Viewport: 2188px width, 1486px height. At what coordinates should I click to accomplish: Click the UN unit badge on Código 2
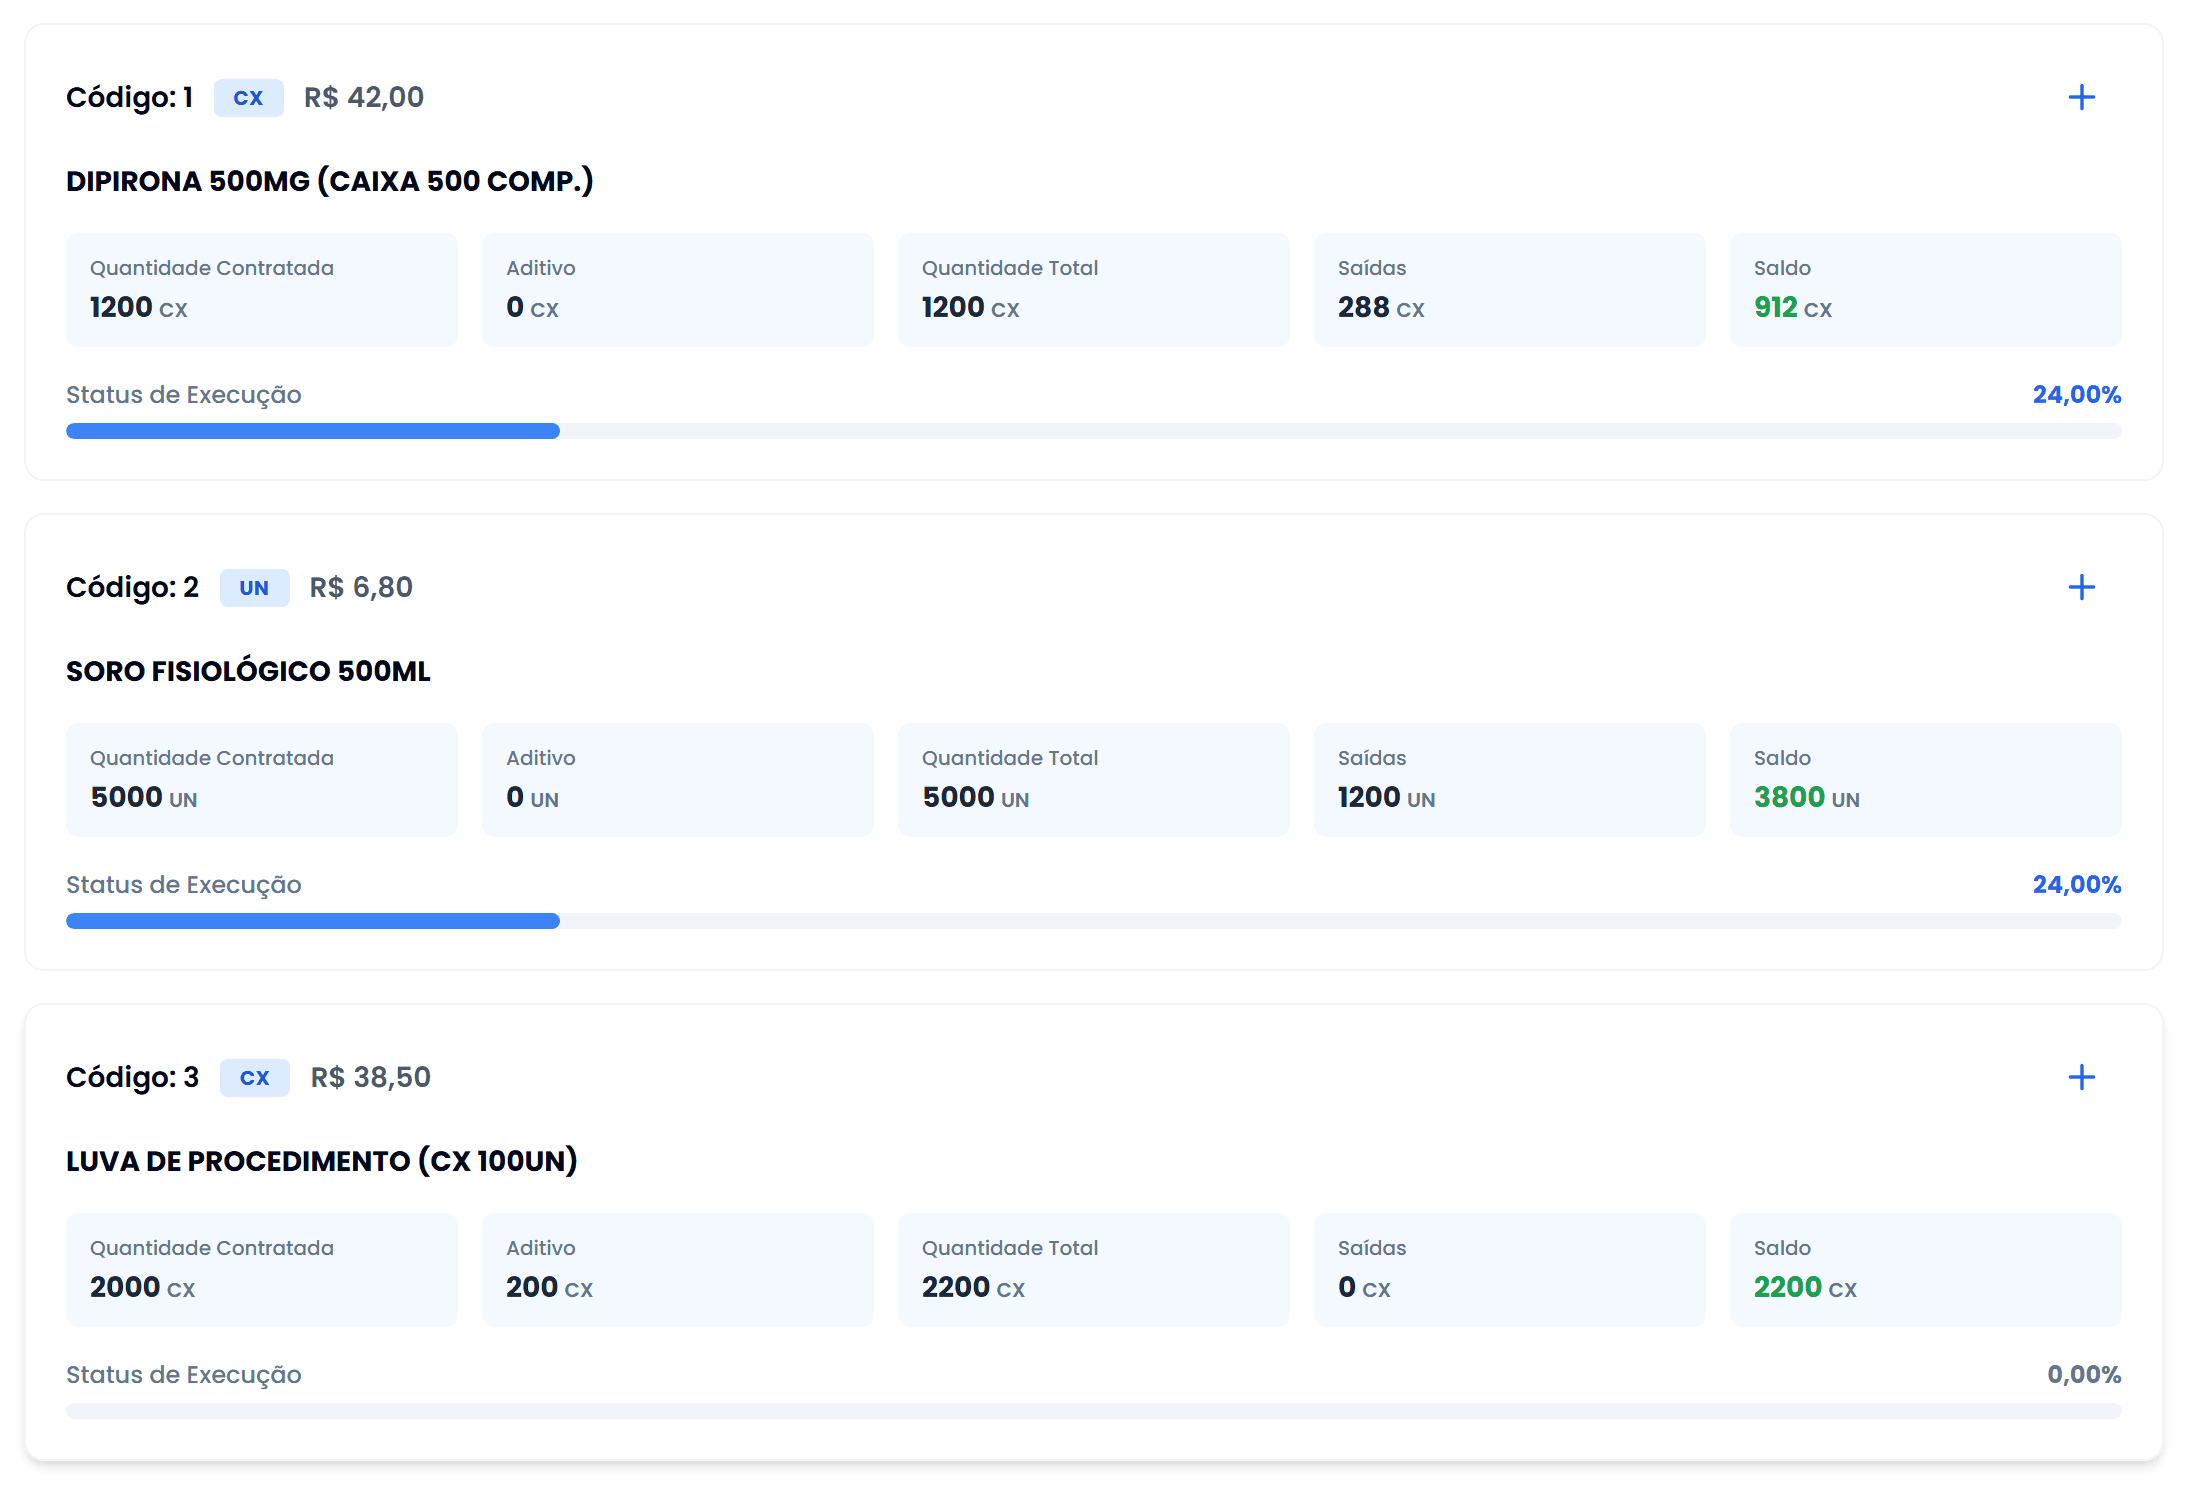coord(254,588)
